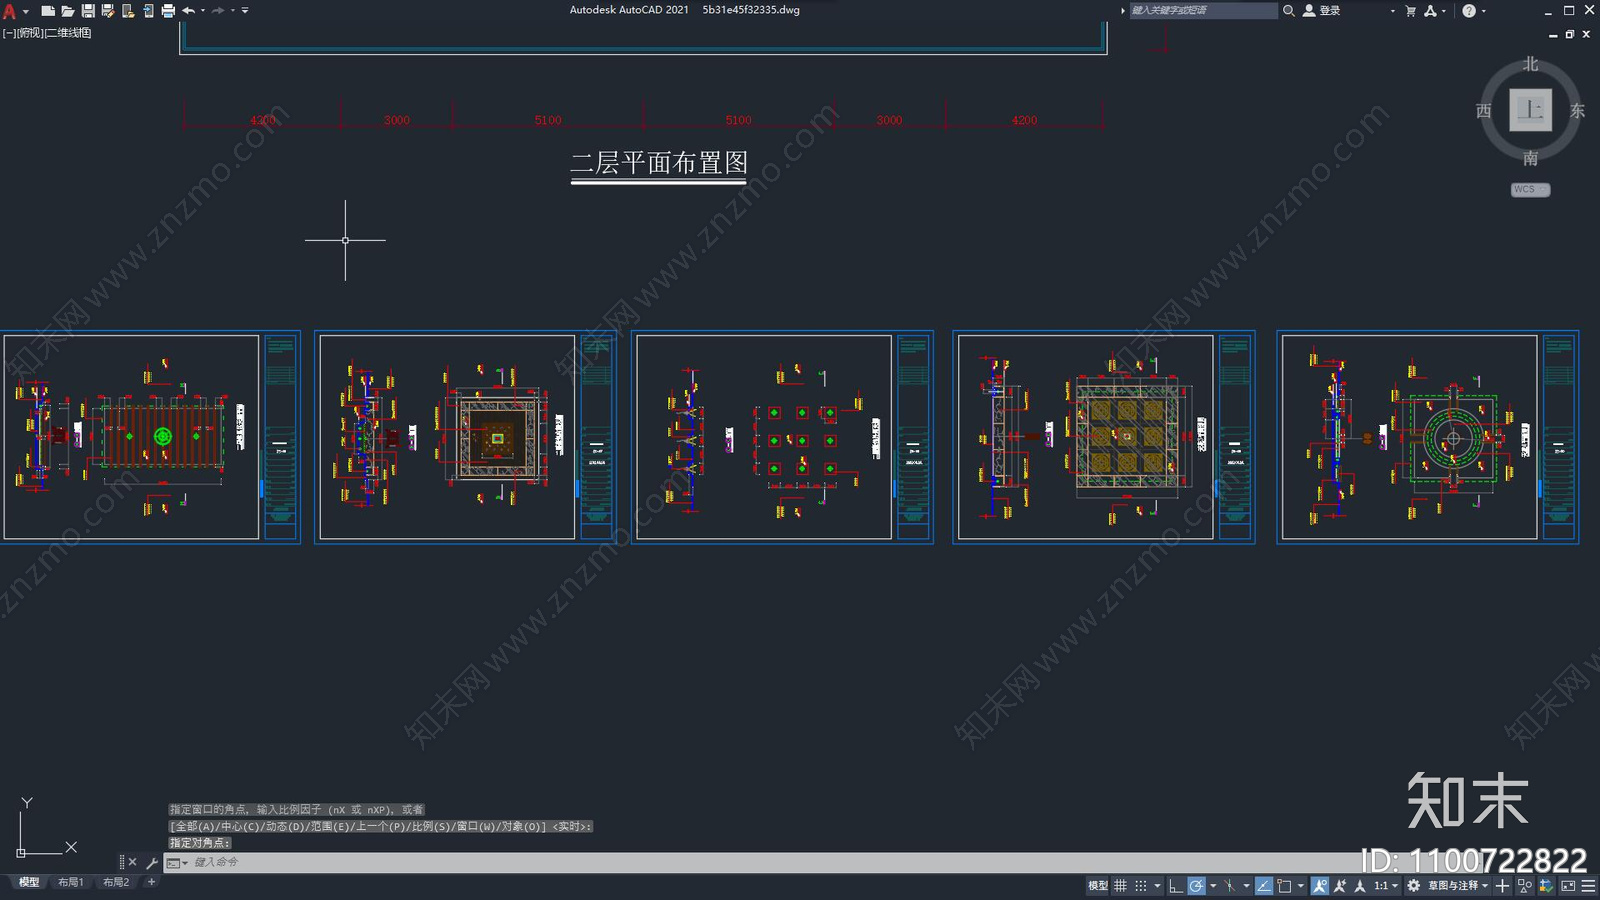Click the workspace switching gear icon
Screen dimensions: 1600x900
(1413, 885)
